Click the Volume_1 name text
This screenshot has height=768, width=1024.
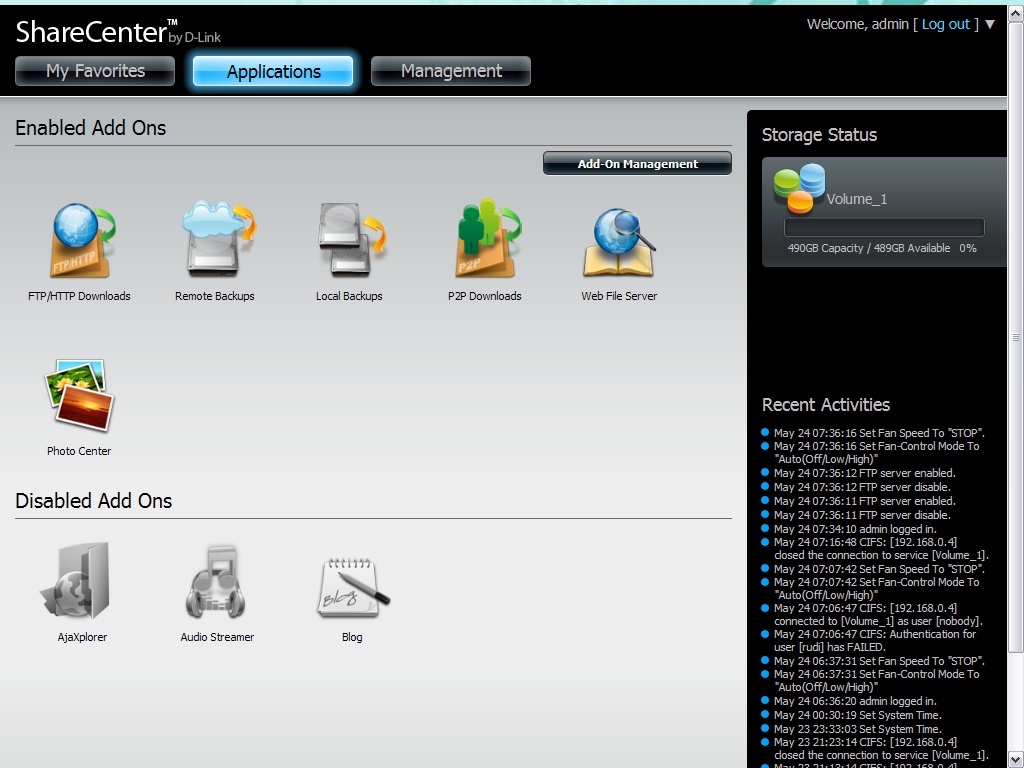click(857, 199)
